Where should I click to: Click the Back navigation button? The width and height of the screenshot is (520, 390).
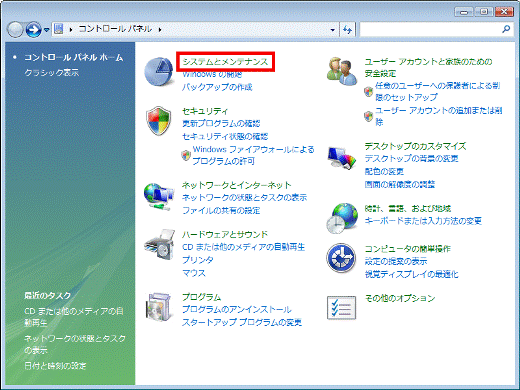15,30
